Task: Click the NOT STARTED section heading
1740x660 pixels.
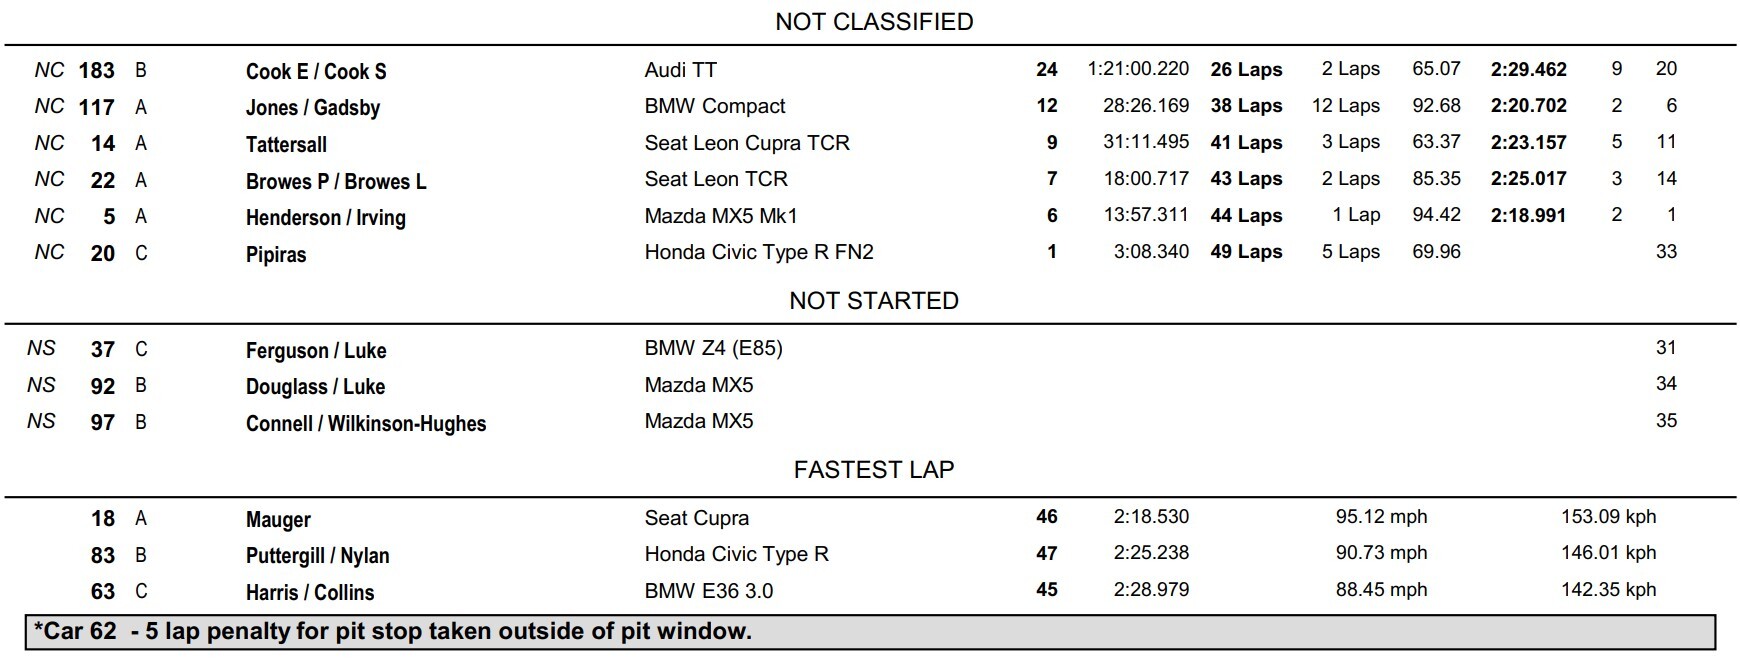Action: (x=874, y=301)
